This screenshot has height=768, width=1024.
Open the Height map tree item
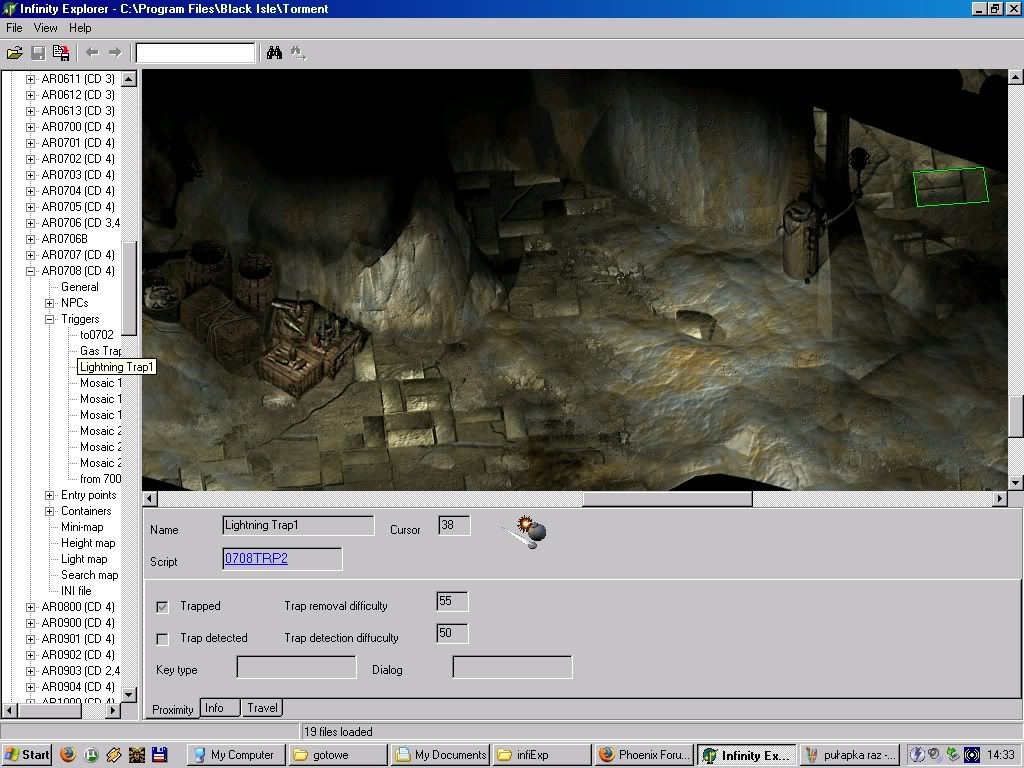tap(88, 543)
